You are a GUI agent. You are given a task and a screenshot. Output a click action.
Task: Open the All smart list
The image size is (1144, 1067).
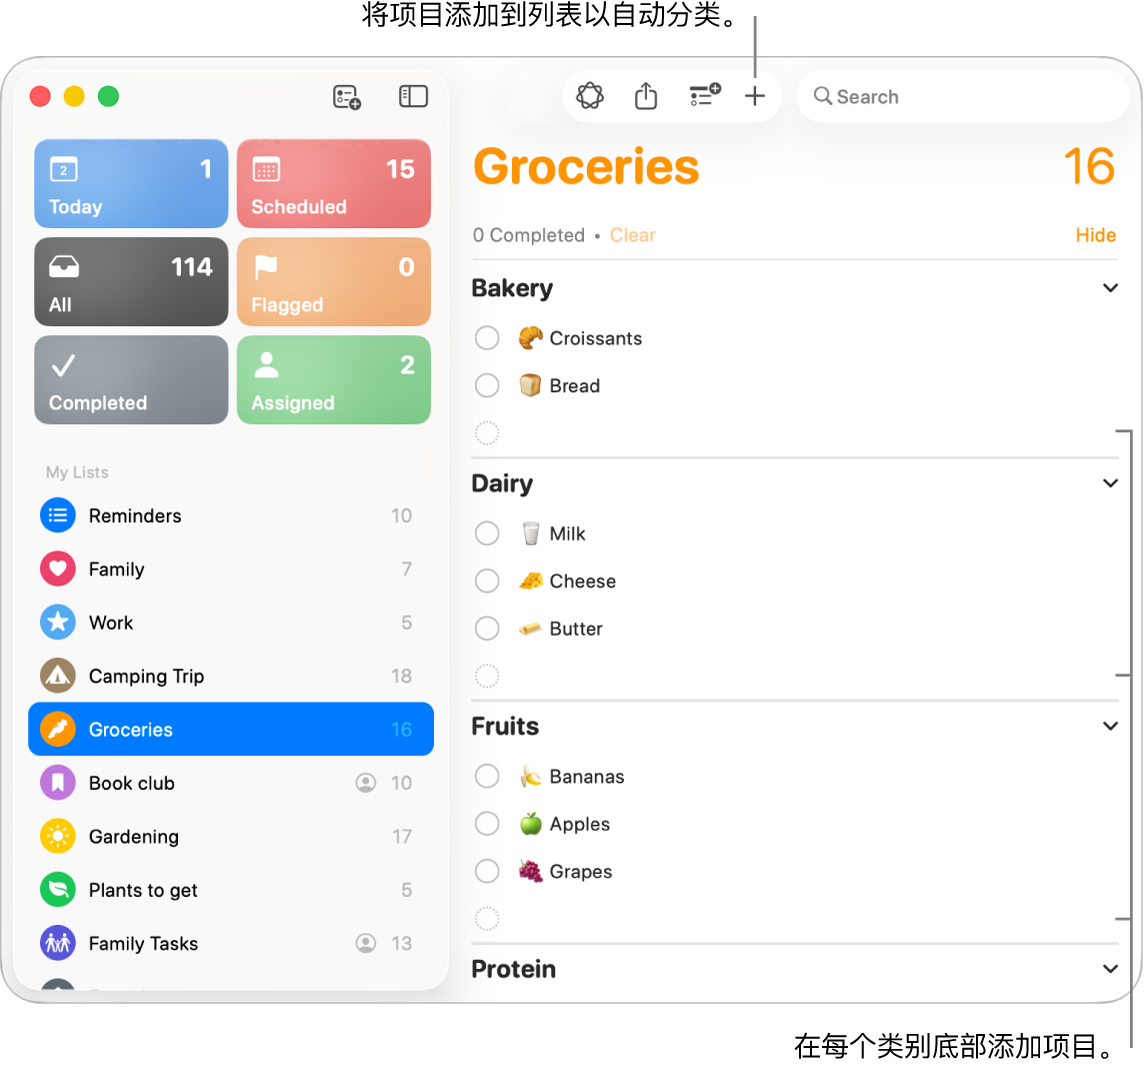coord(131,282)
